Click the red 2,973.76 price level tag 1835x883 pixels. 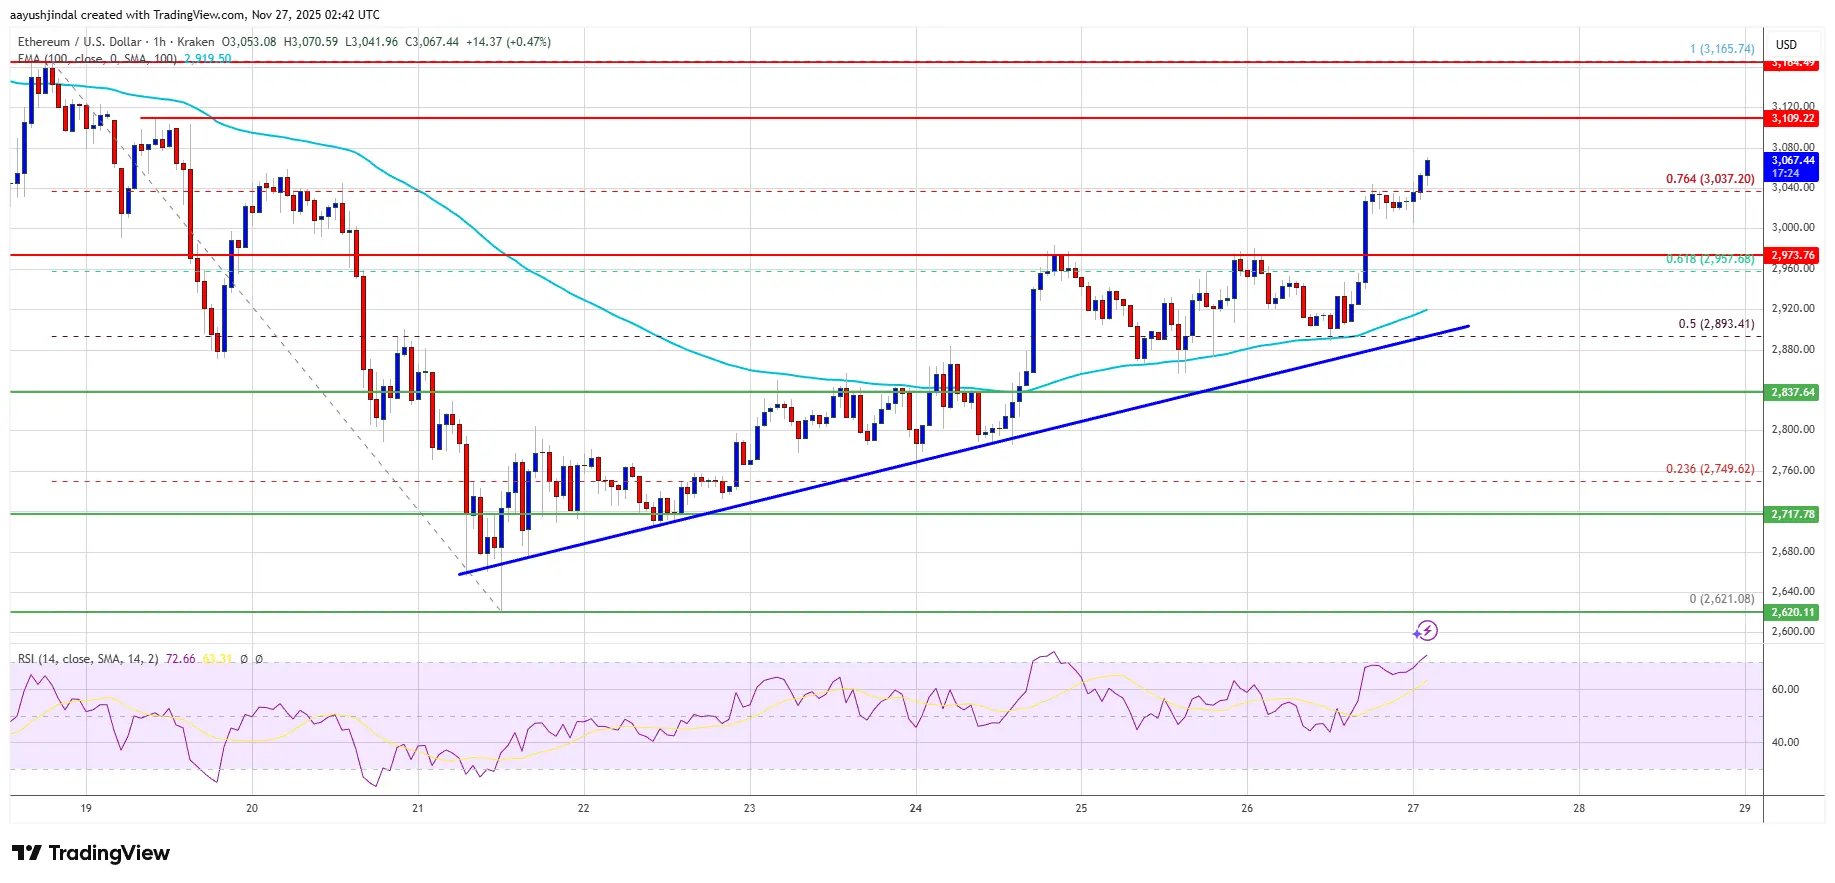[1792, 255]
